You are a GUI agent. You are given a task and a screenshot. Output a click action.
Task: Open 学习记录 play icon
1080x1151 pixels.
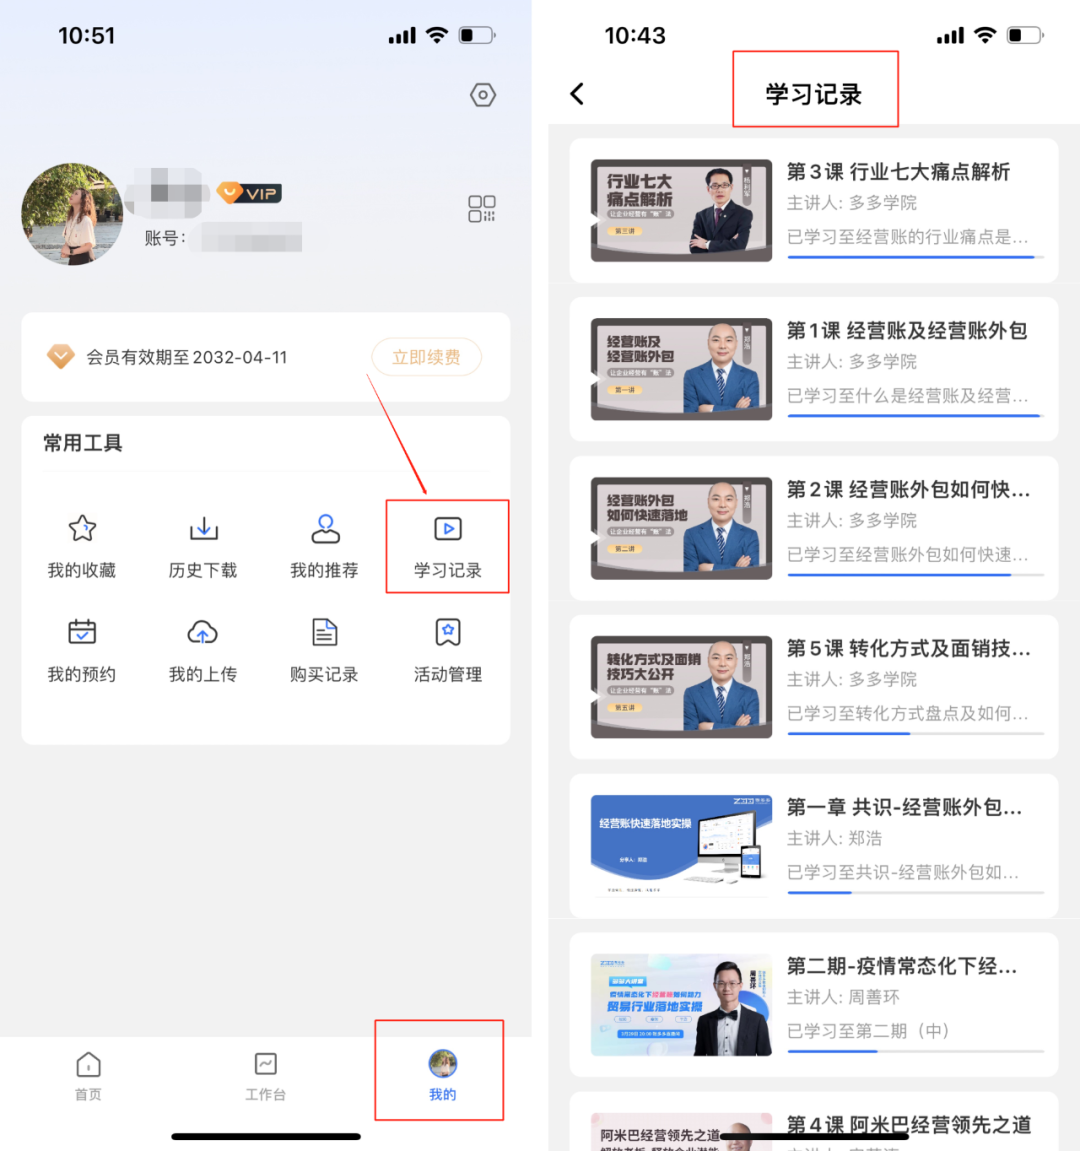click(x=447, y=529)
